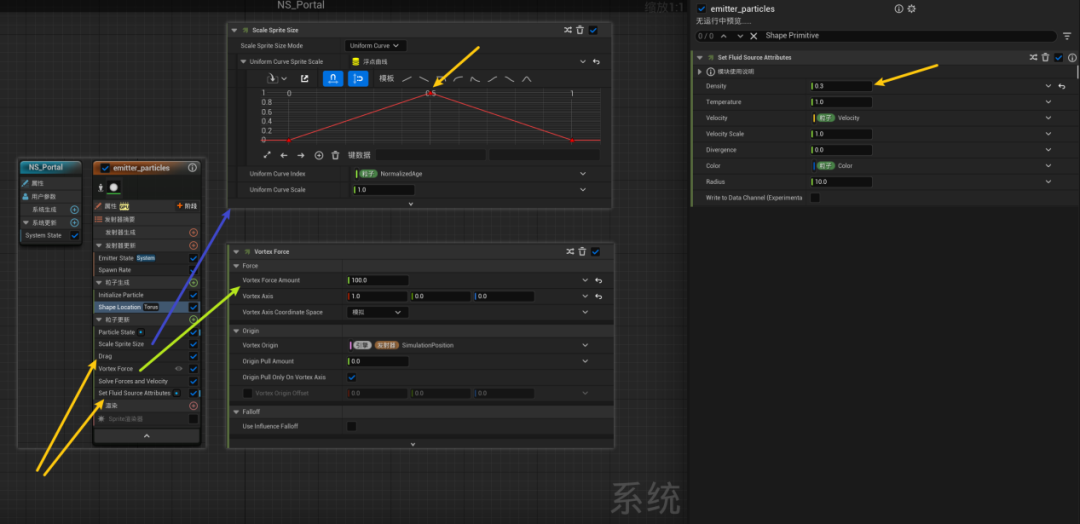This screenshot has height=524, width=1080.
Task: Open the curve in external editor icon
Action: pyautogui.click(x=304, y=78)
